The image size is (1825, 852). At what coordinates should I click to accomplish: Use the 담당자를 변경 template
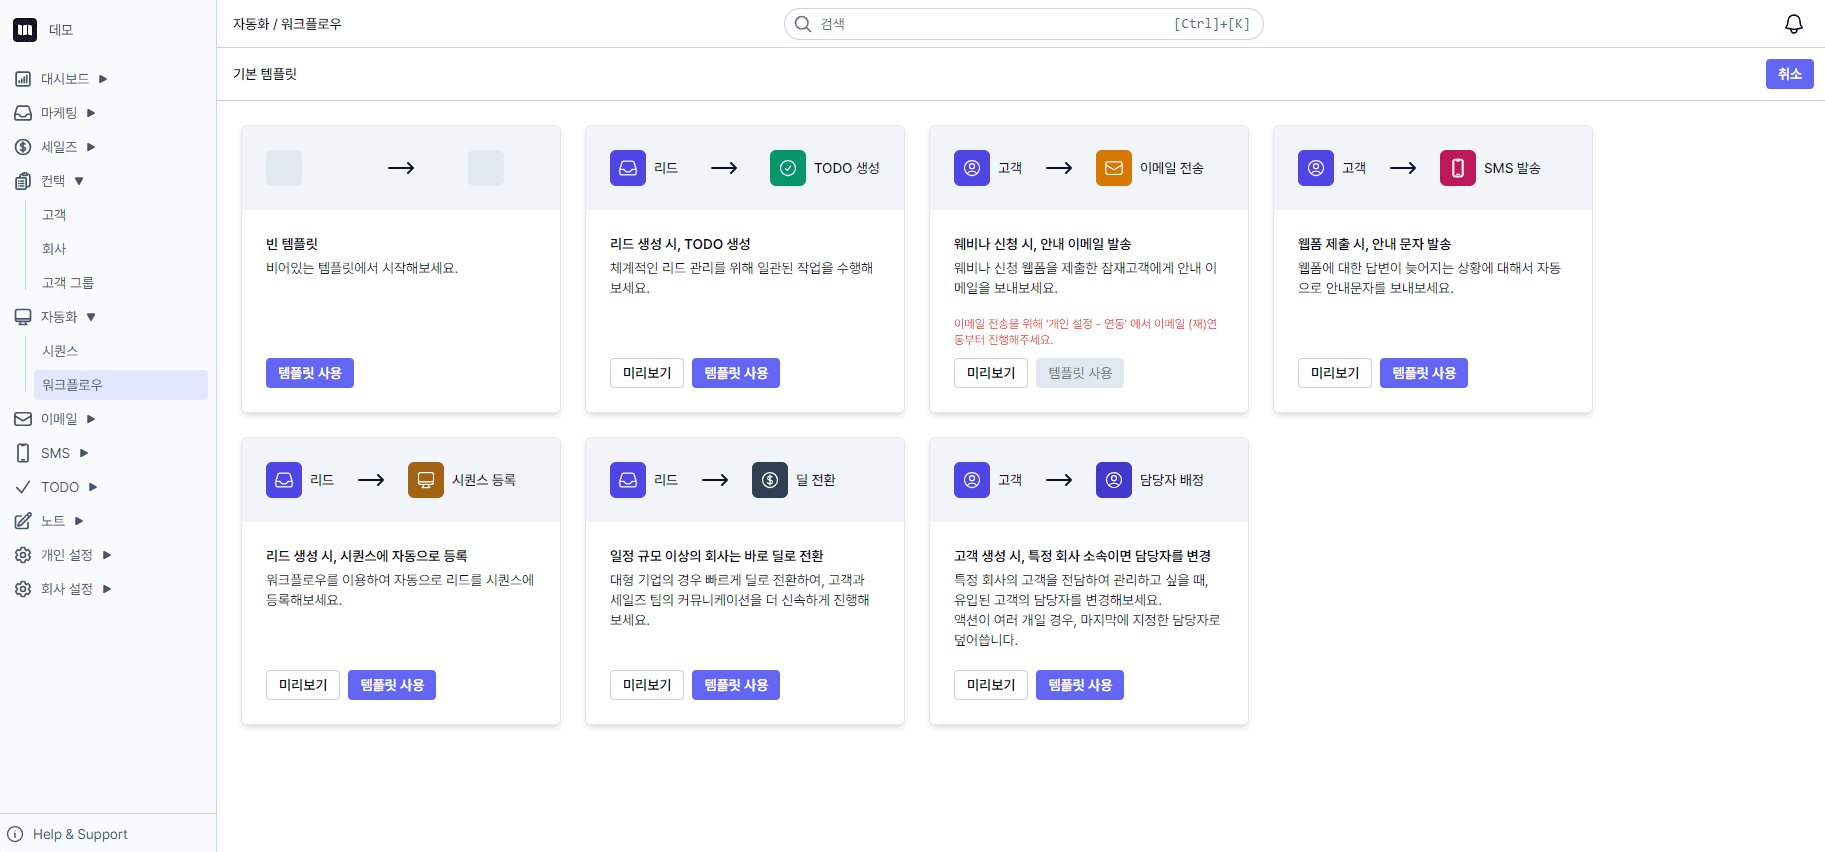point(1080,685)
